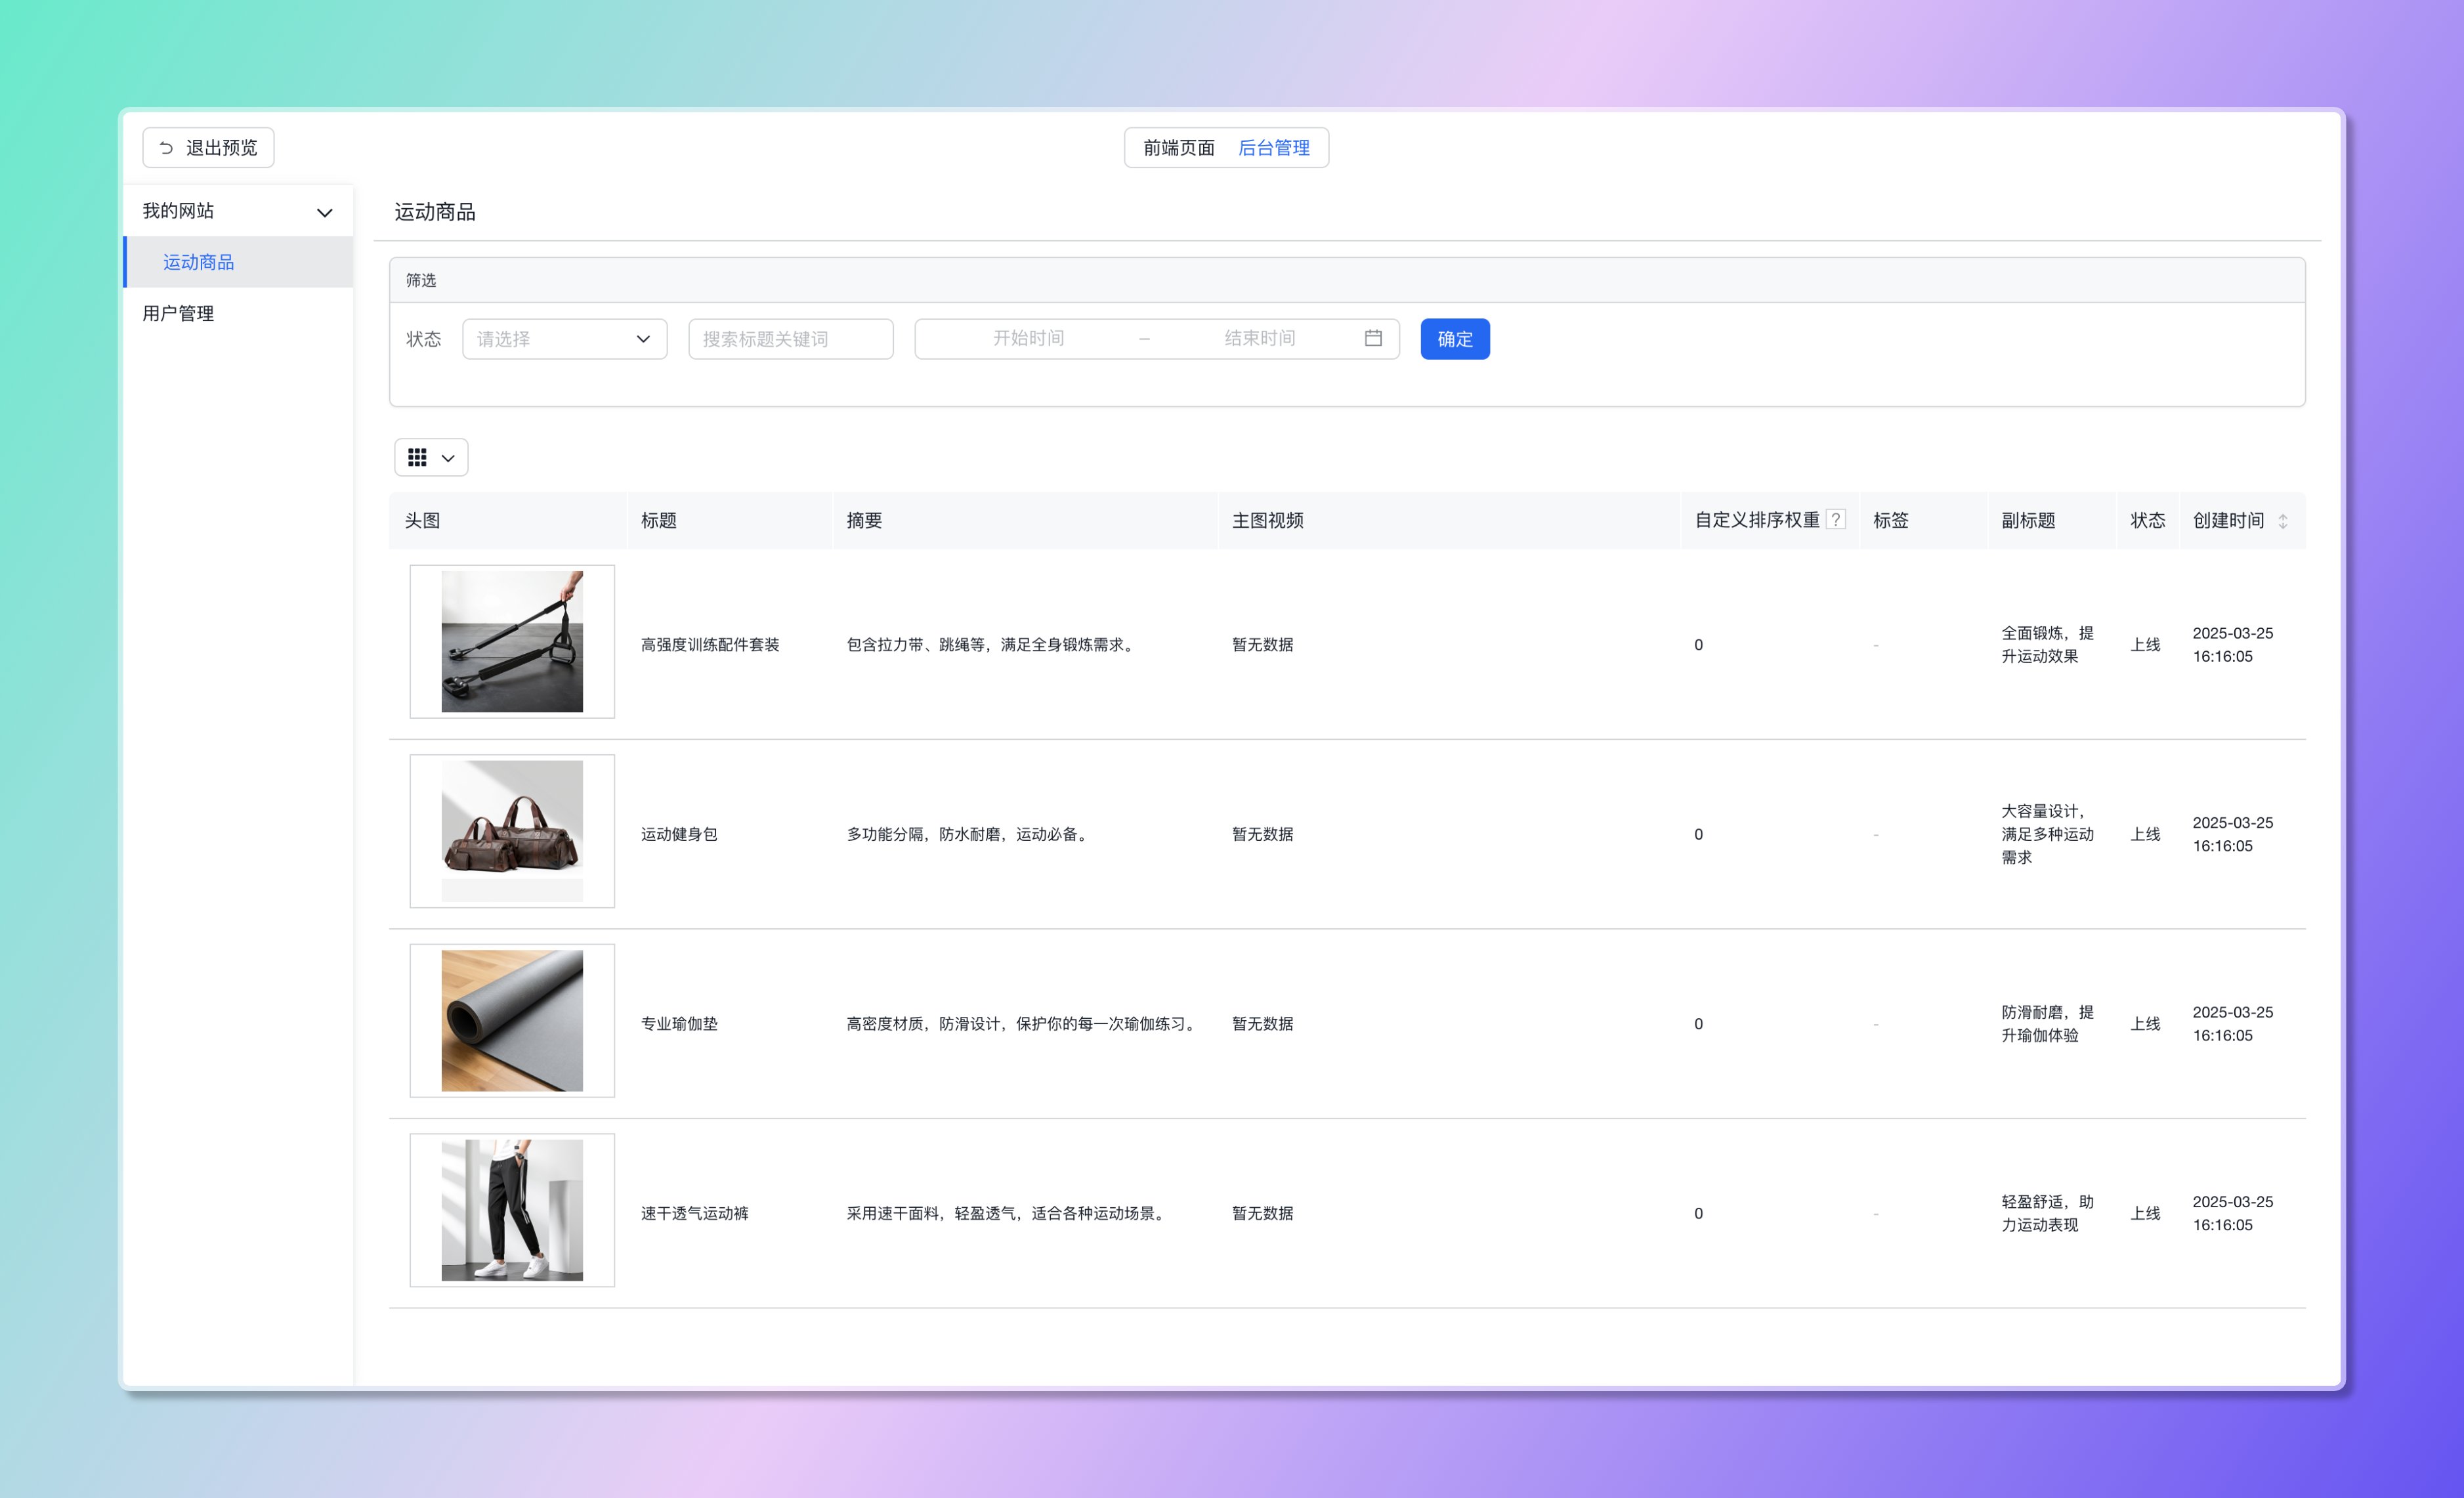
Task: Sort by 创建时间 using sort arrows
Action: (x=2282, y=521)
